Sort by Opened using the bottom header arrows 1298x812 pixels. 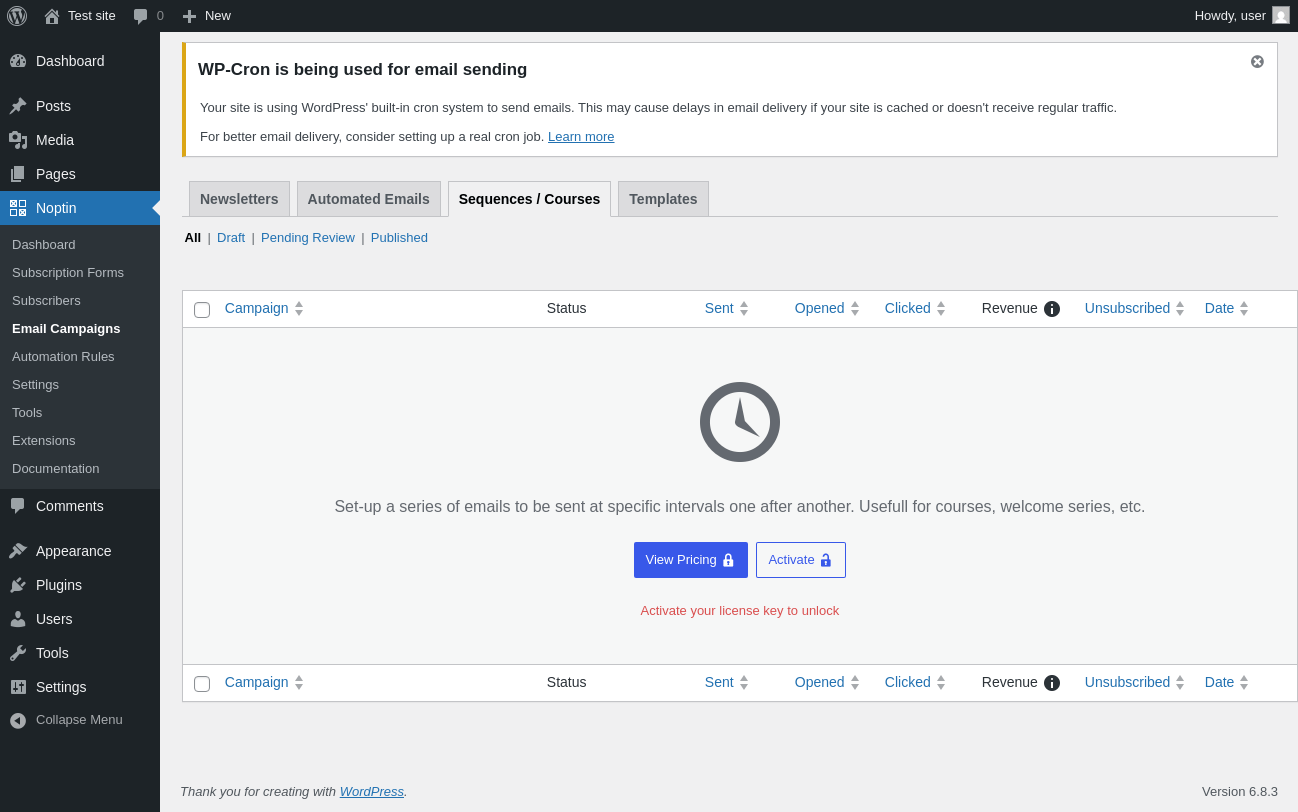click(x=855, y=683)
